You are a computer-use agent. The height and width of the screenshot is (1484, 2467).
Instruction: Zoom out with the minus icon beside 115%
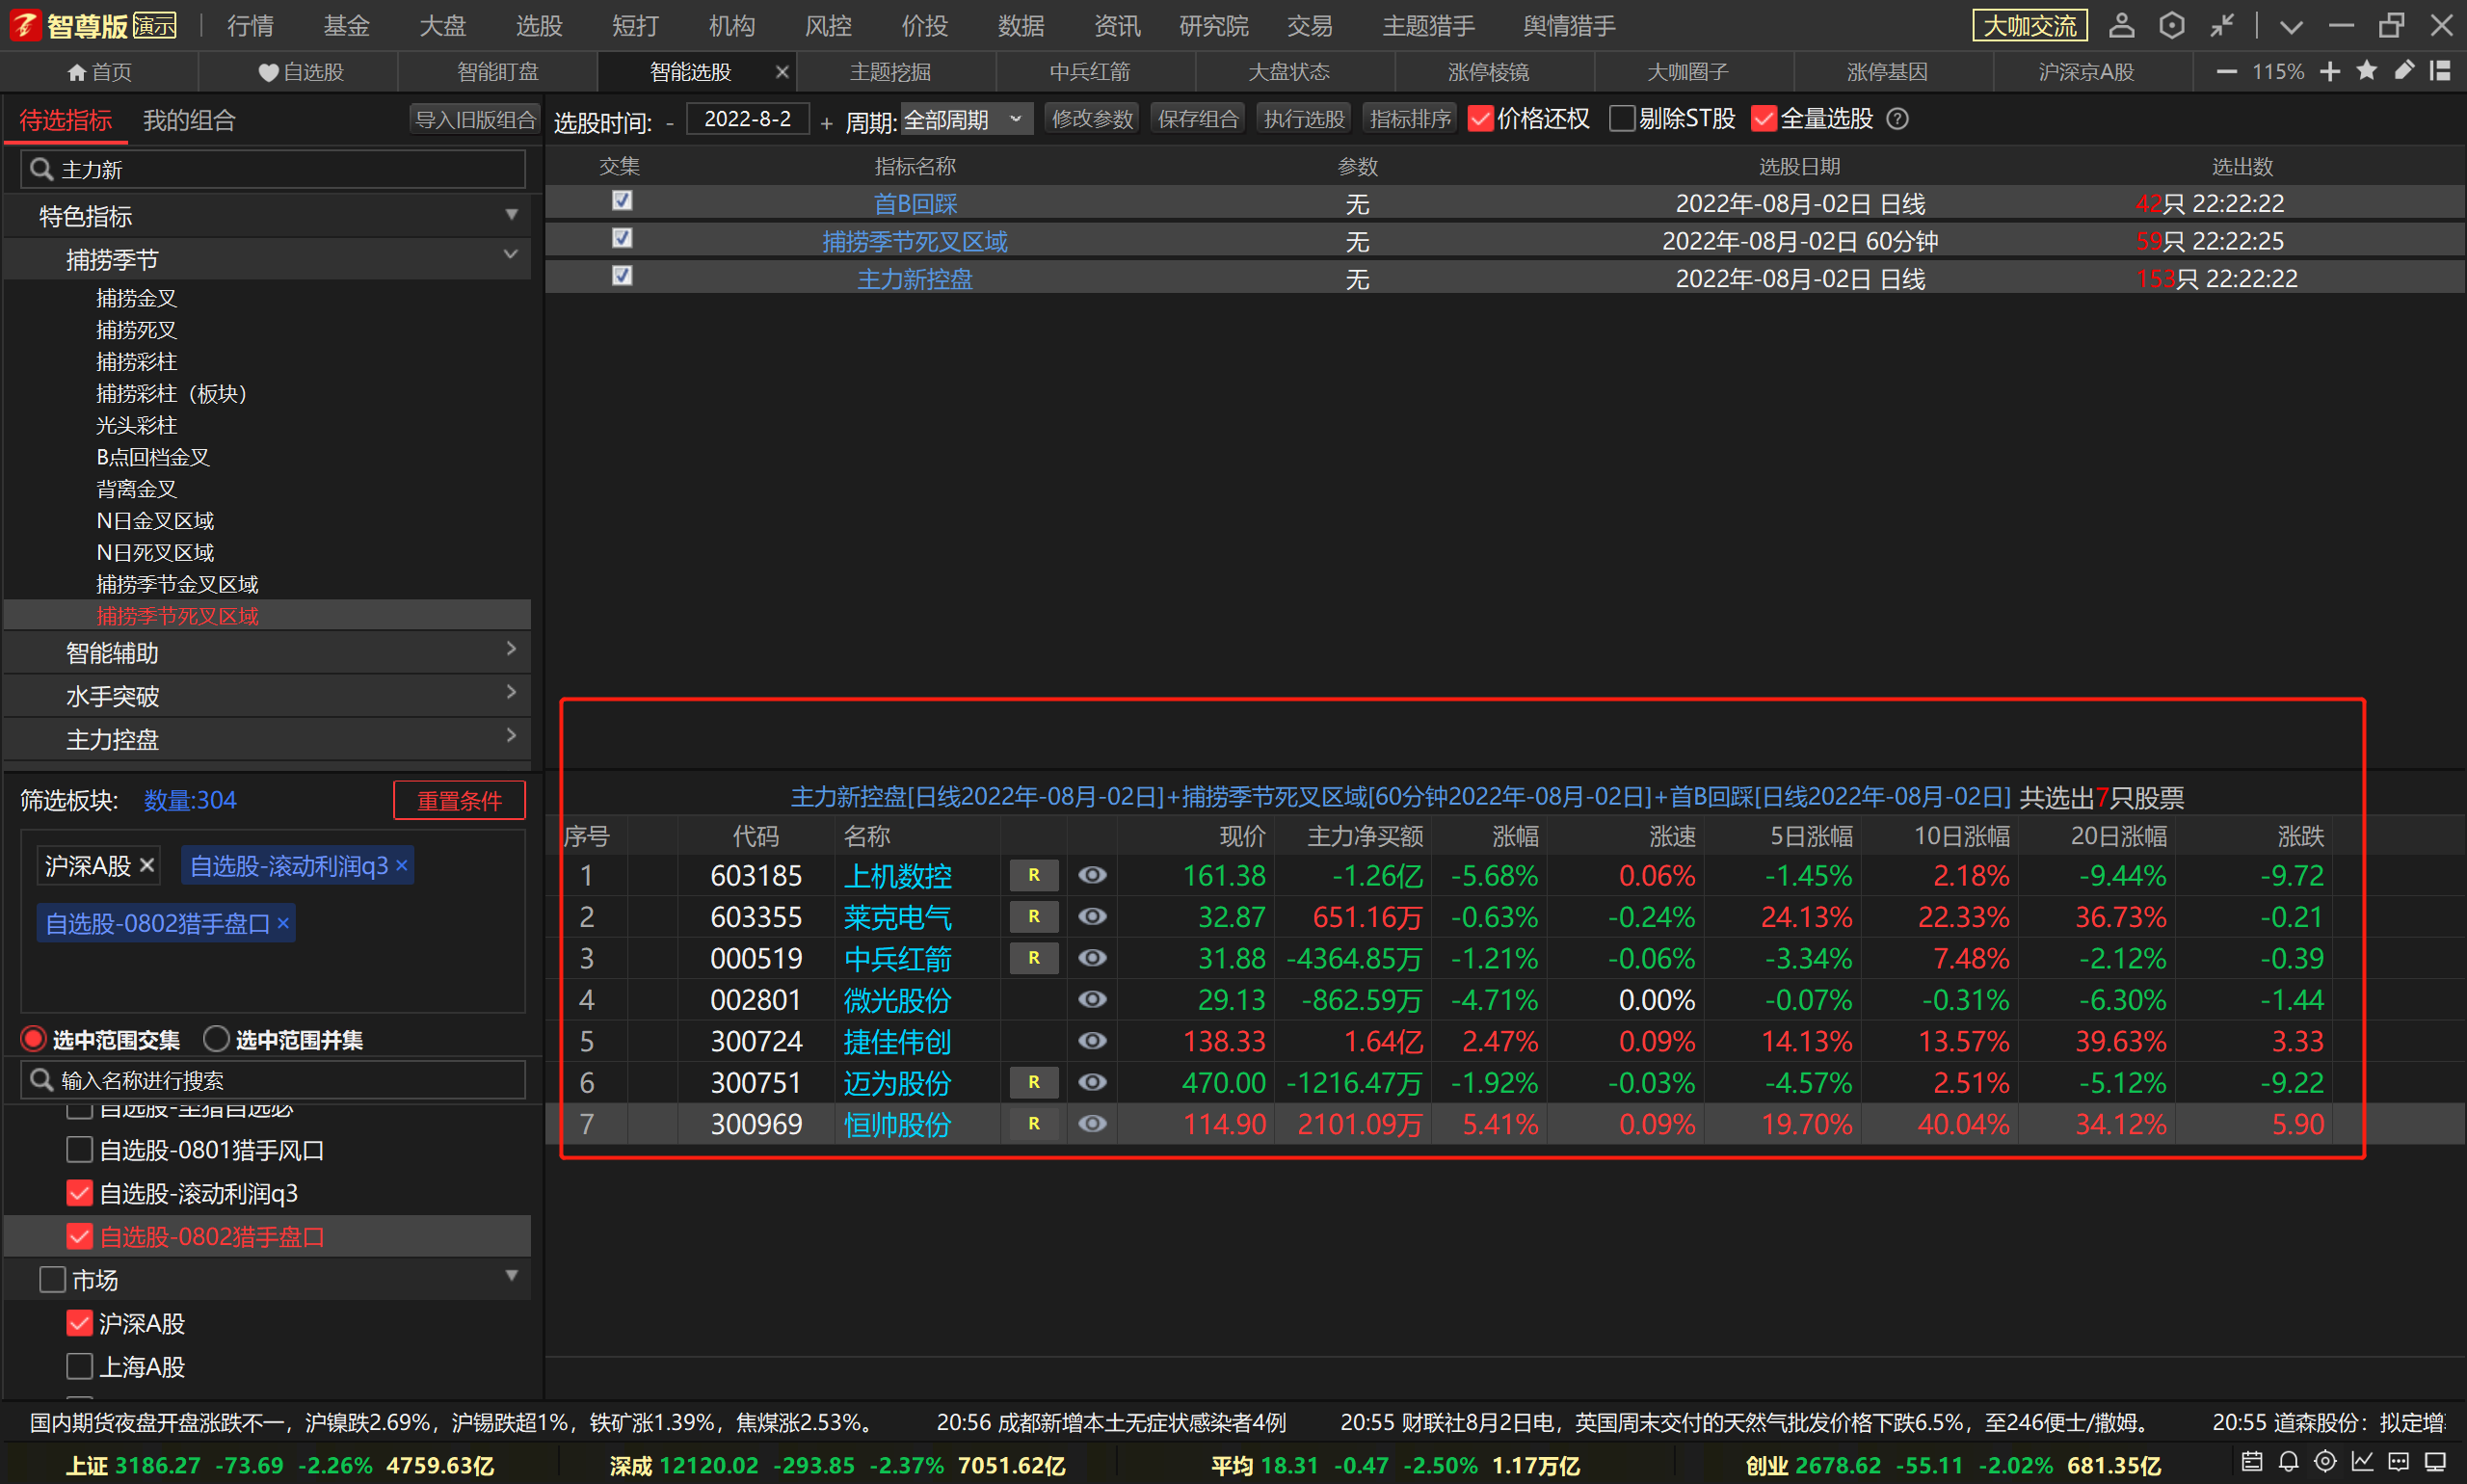(x=2226, y=72)
